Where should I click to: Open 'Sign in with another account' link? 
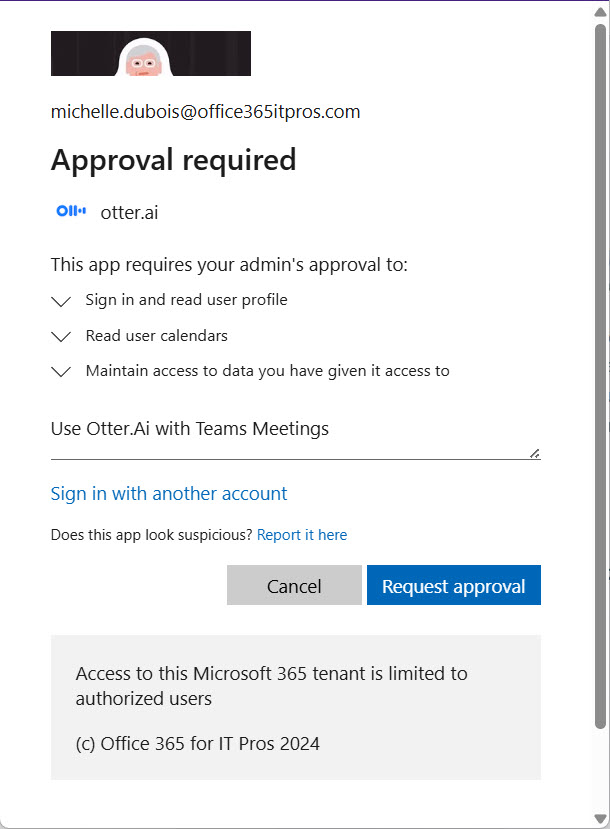point(169,493)
